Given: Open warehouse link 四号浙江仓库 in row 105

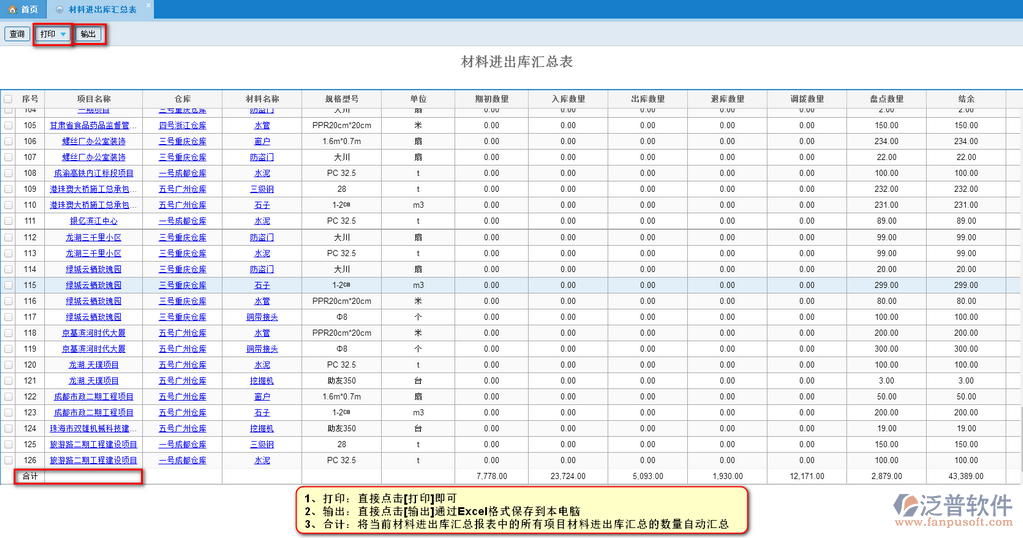Looking at the screenshot, I should click(x=182, y=126).
